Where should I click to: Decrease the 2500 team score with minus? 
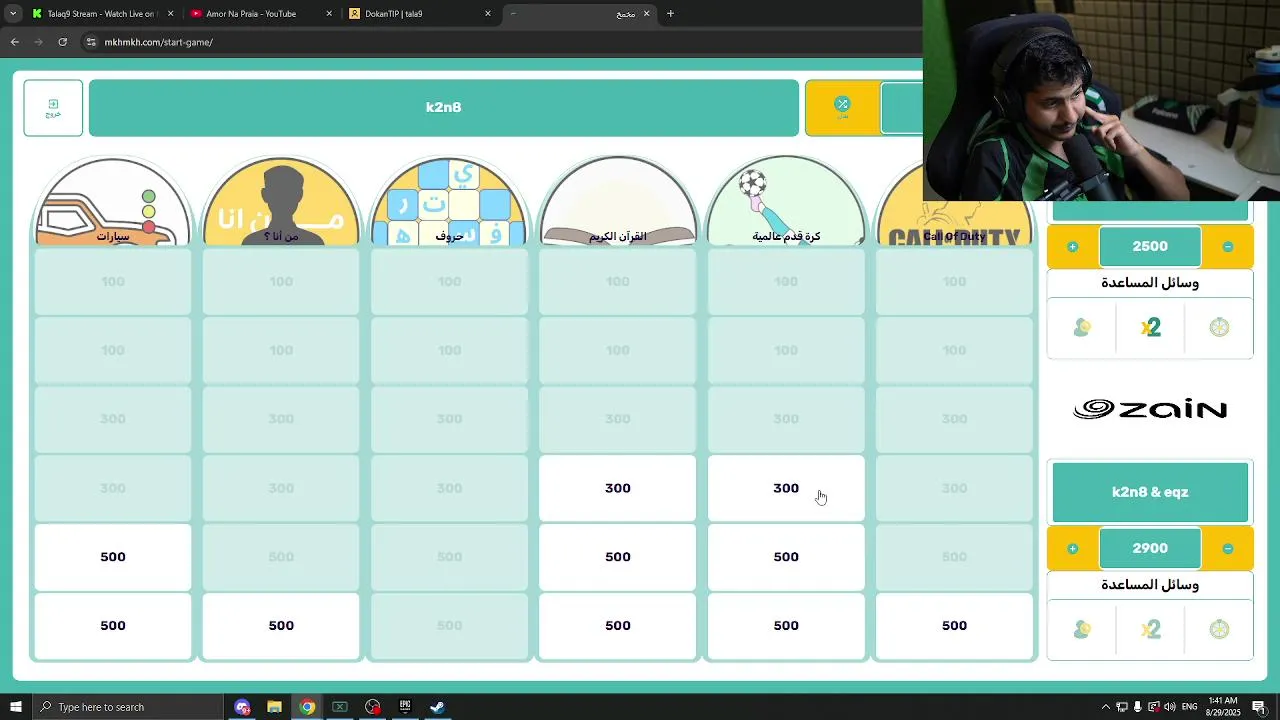coord(1228,247)
